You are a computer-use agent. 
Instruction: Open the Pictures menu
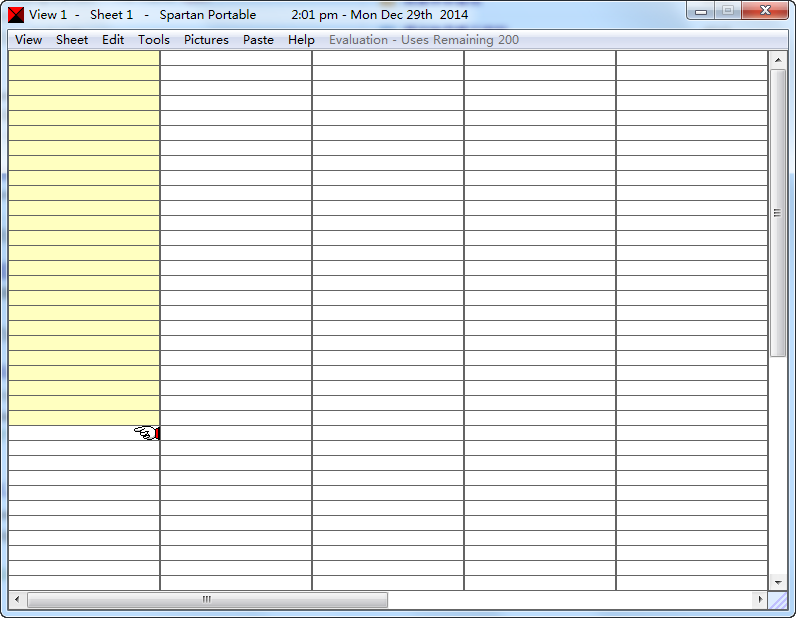[206, 40]
